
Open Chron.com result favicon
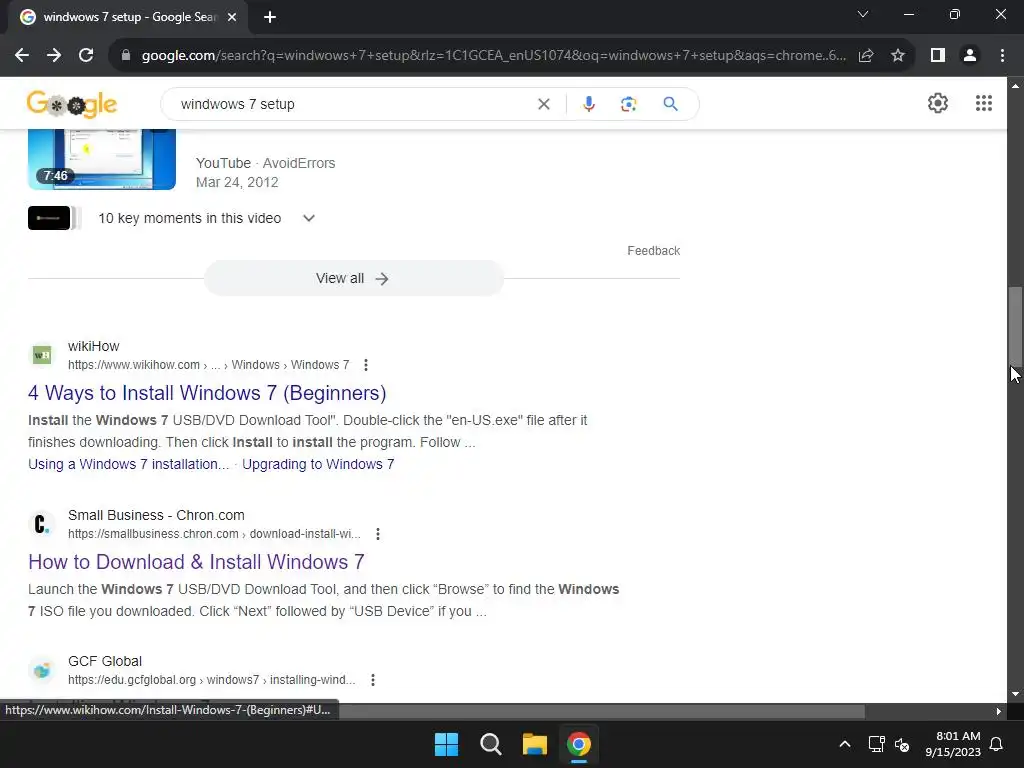pos(42,524)
